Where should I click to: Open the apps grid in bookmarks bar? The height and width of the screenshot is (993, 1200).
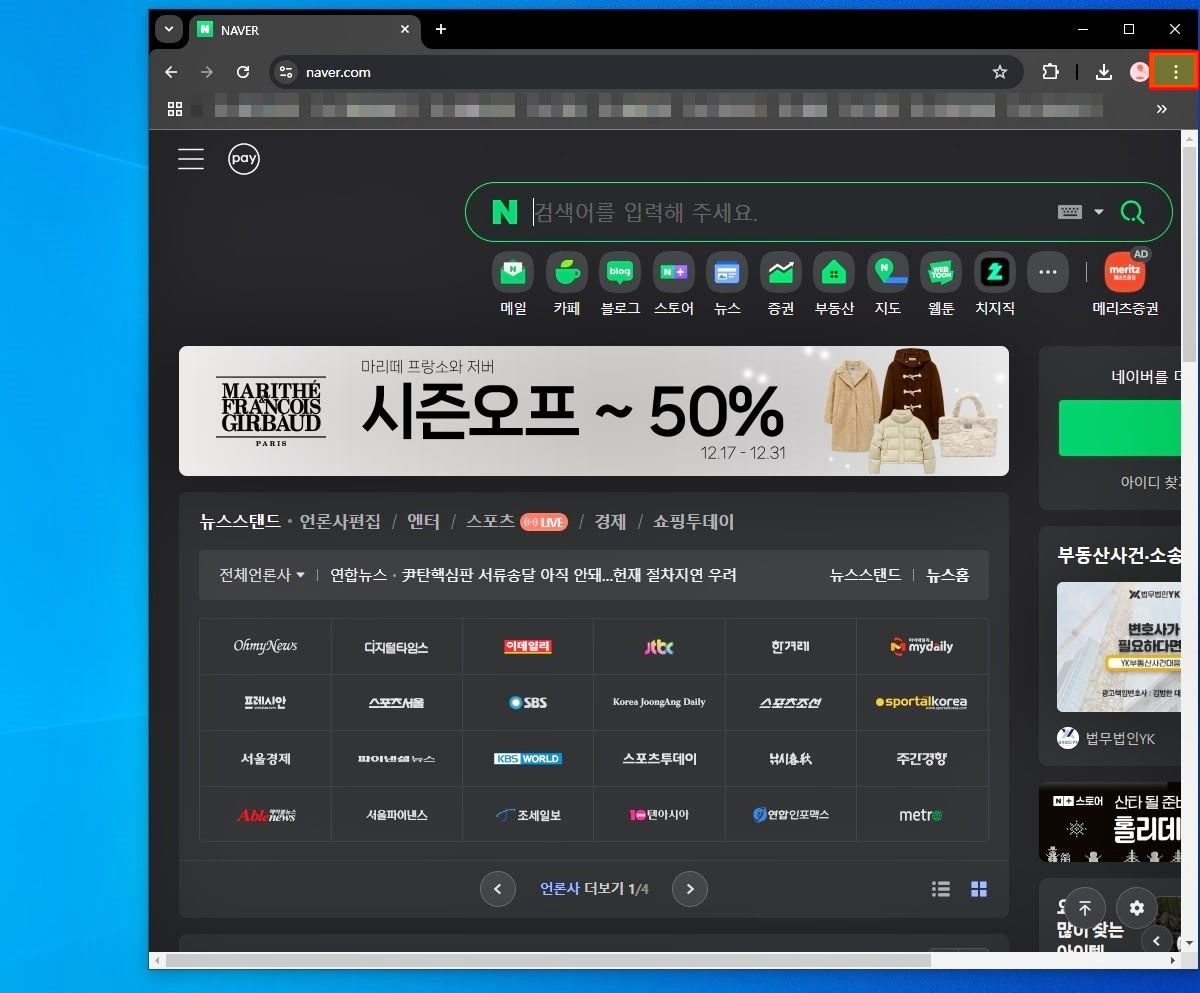pyautogui.click(x=175, y=109)
